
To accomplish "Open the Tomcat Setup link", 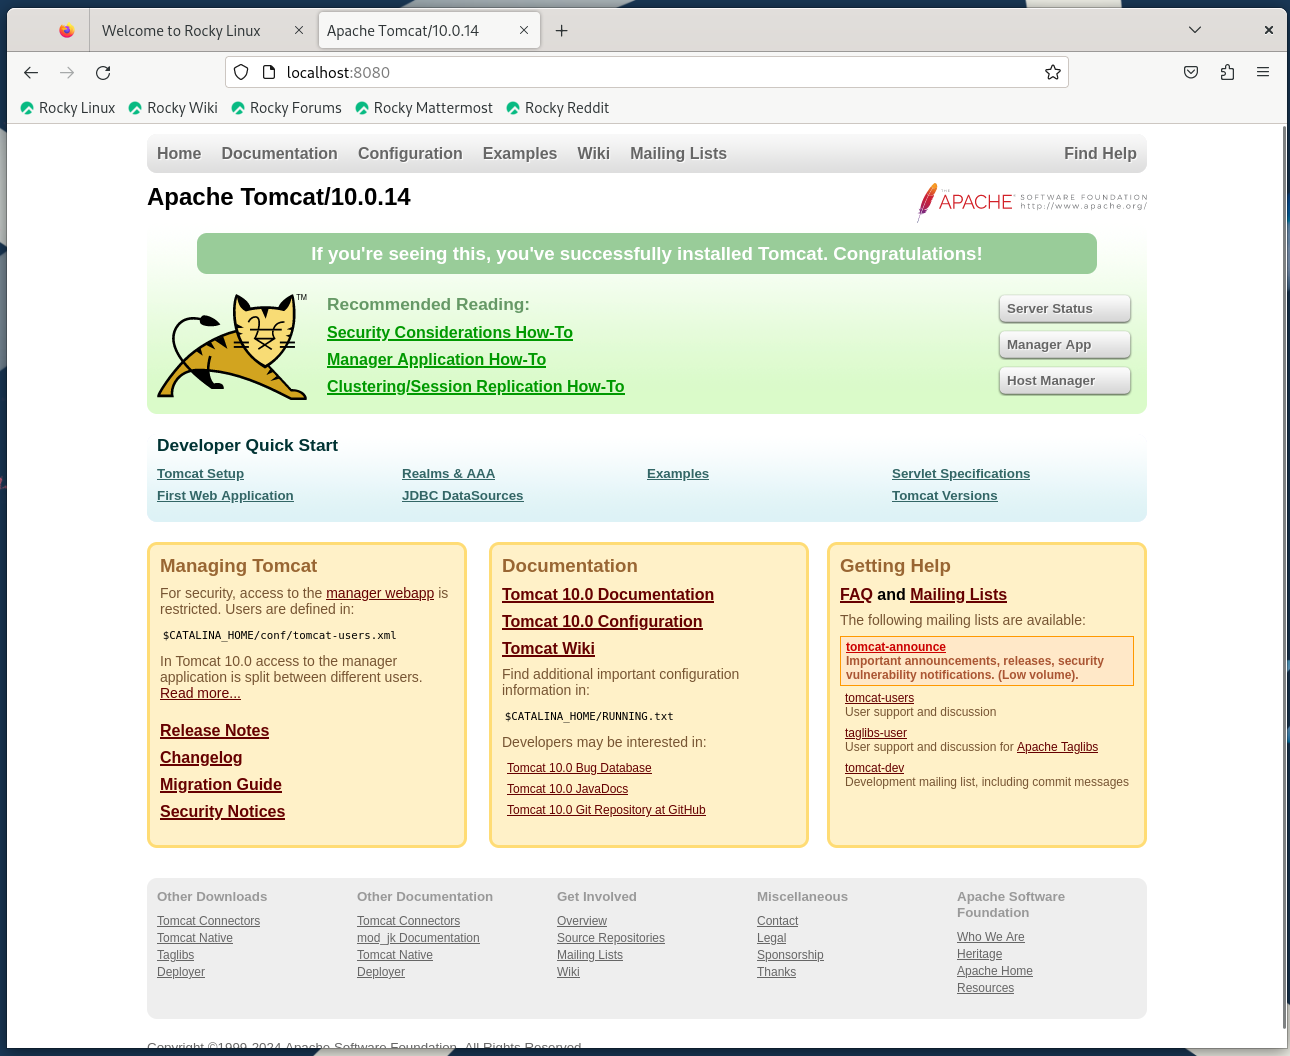I will [x=200, y=474].
